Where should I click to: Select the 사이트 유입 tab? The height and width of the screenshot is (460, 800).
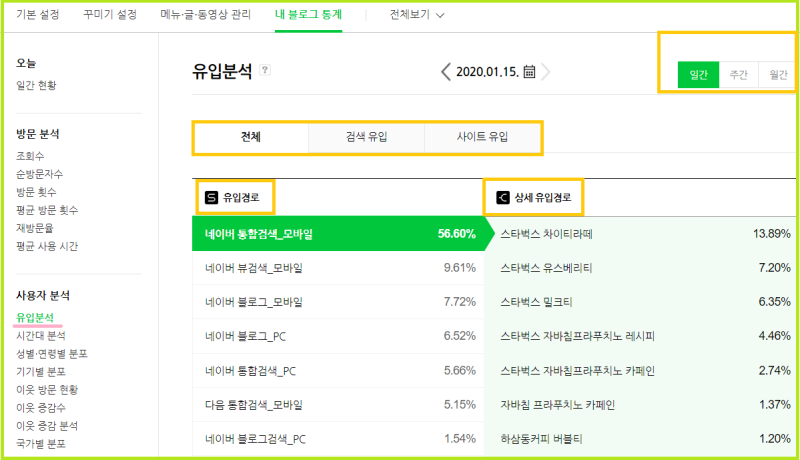(482, 137)
